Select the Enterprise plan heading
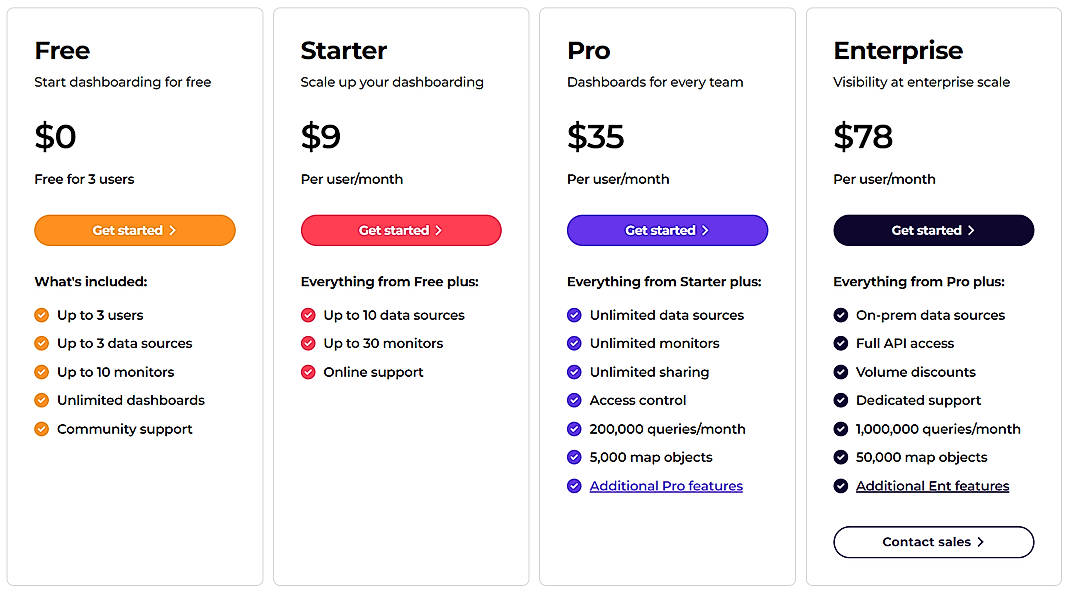 coord(897,50)
